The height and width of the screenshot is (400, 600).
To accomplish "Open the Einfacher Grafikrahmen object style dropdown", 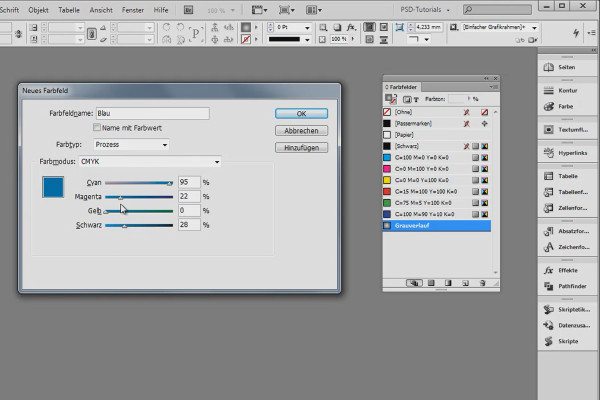I will [x=535, y=28].
